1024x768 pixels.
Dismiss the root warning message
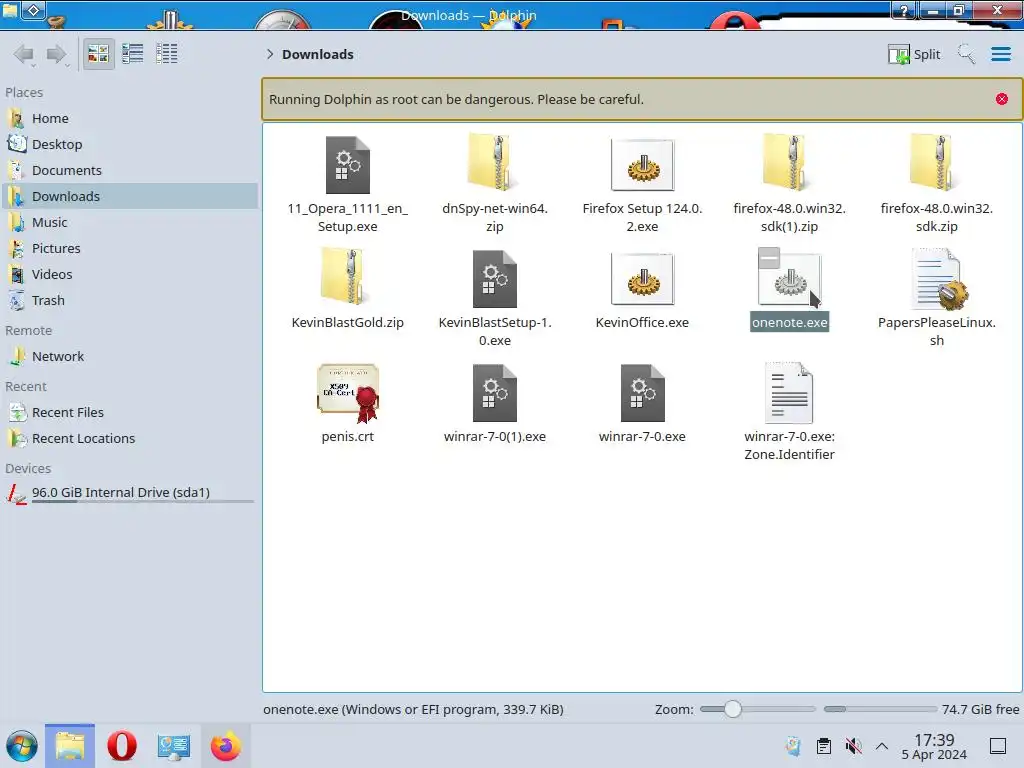coord(1002,99)
